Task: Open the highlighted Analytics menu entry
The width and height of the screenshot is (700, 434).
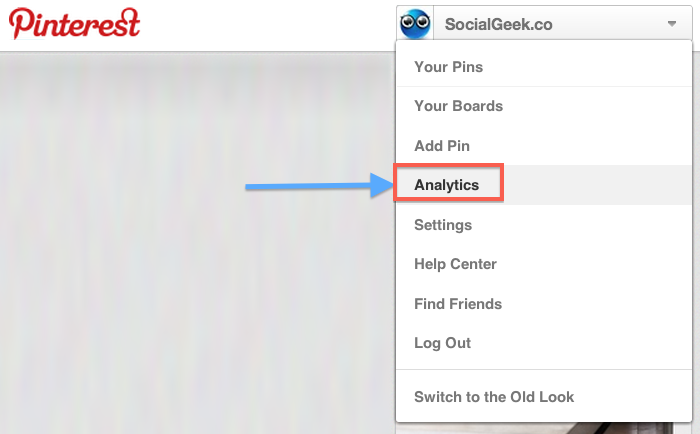Action: pyautogui.click(x=447, y=186)
